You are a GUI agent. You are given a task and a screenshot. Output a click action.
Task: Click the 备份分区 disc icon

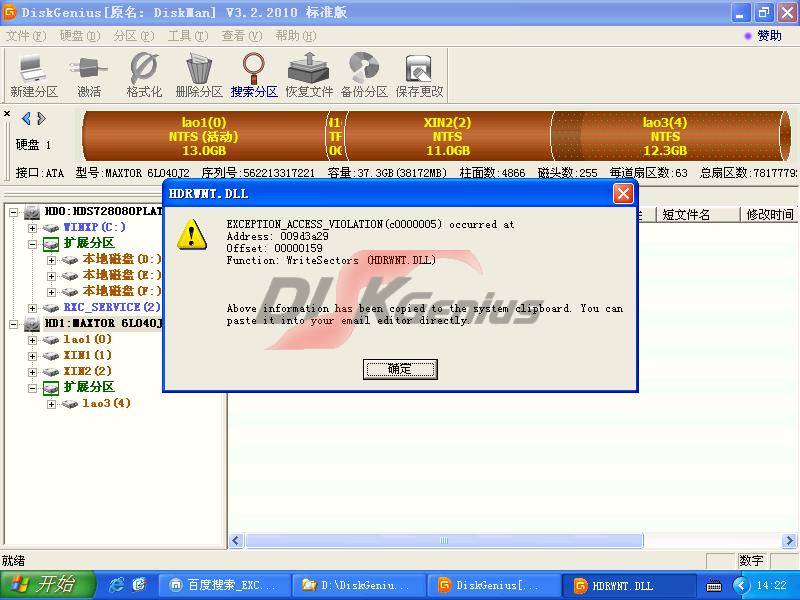(x=364, y=76)
